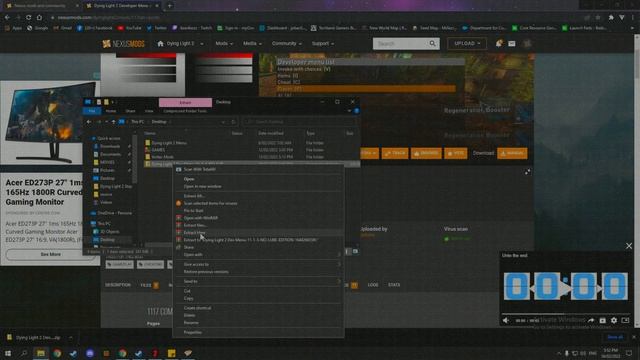
Task: Click Explorer up-one-level arrow
Action: point(113,122)
